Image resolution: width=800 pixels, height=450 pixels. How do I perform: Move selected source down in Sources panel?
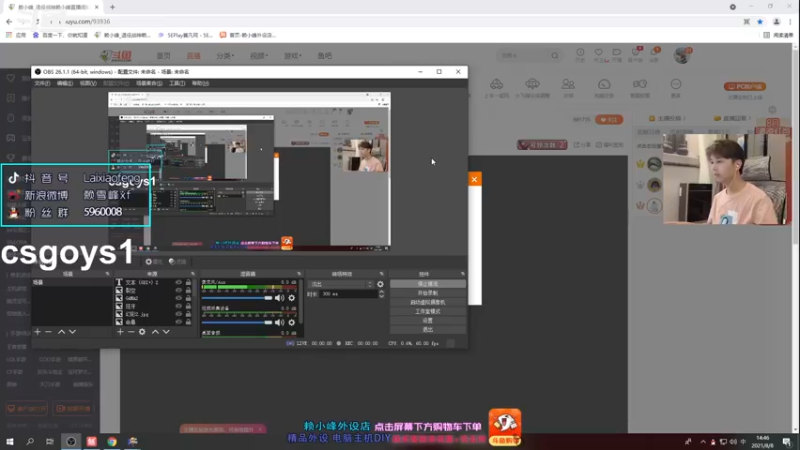point(166,332)
